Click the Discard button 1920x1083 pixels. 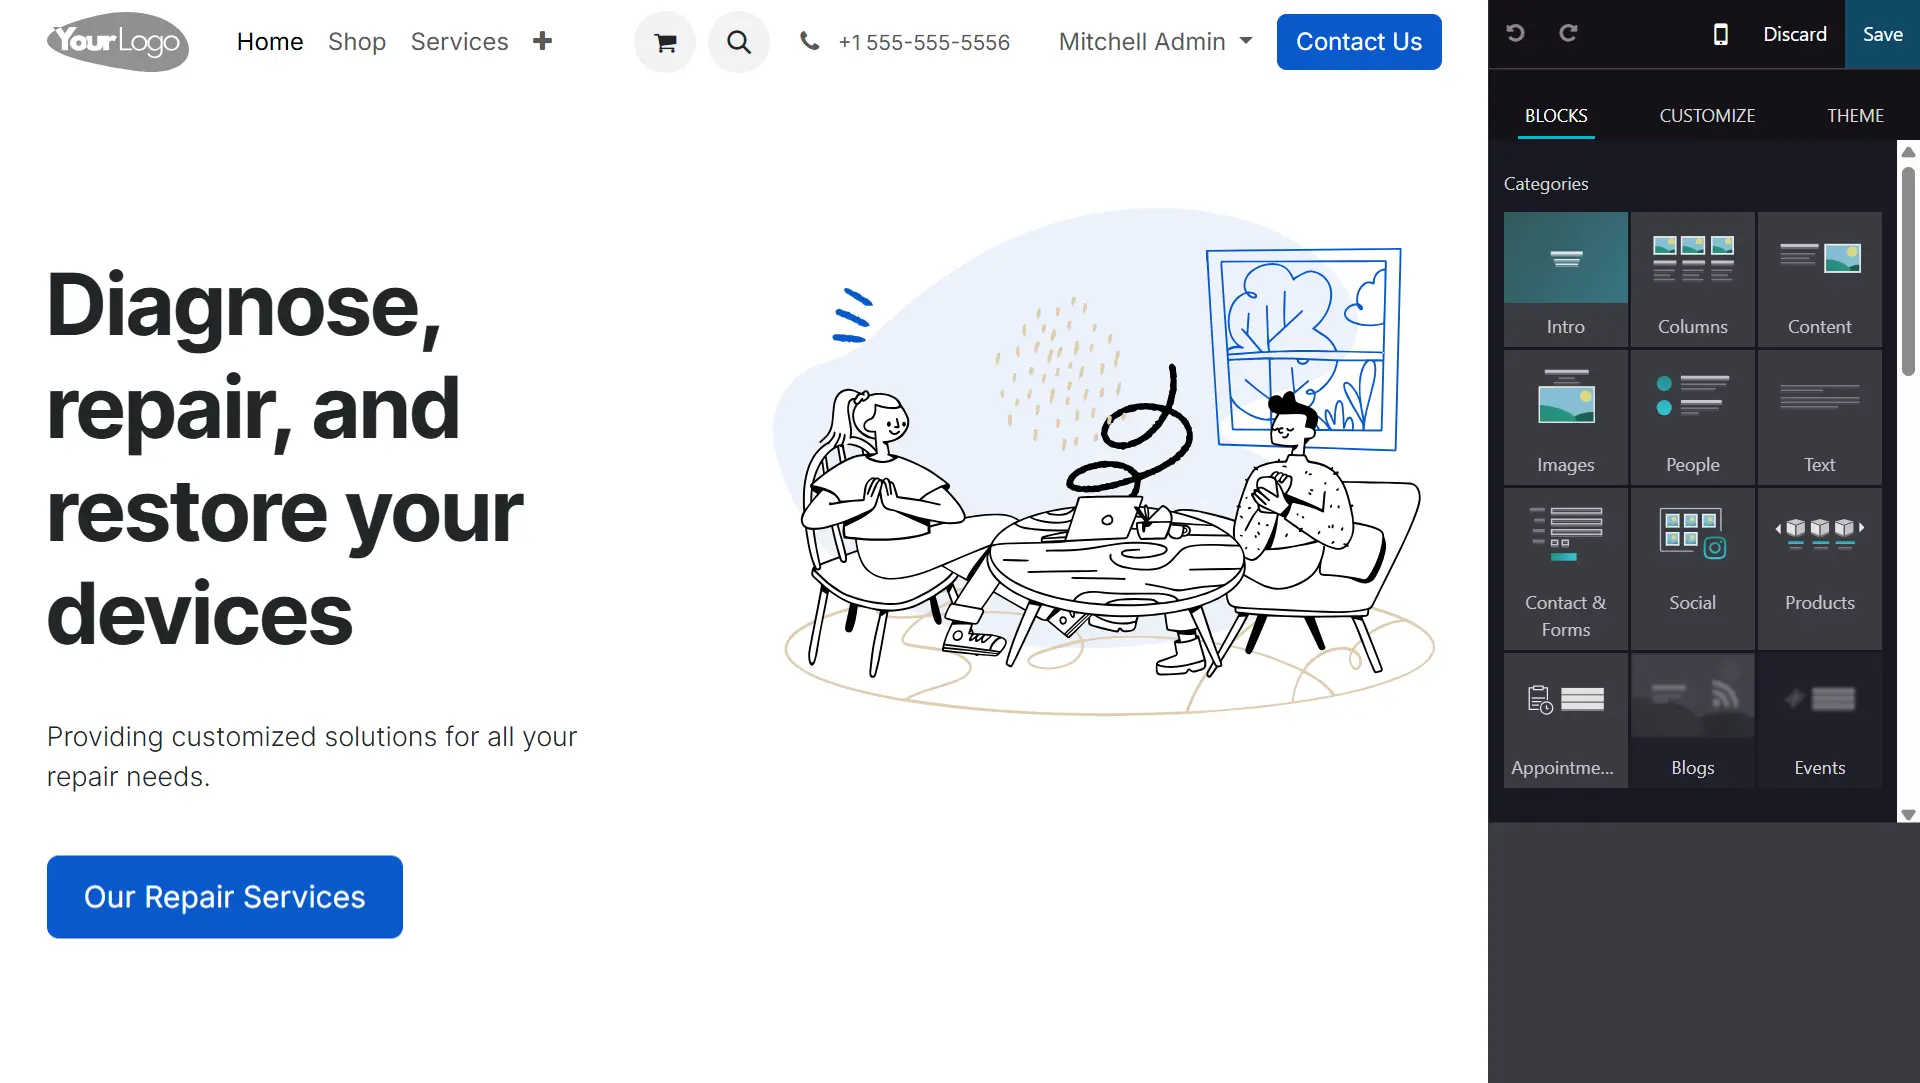click(x=1795, y=34)
